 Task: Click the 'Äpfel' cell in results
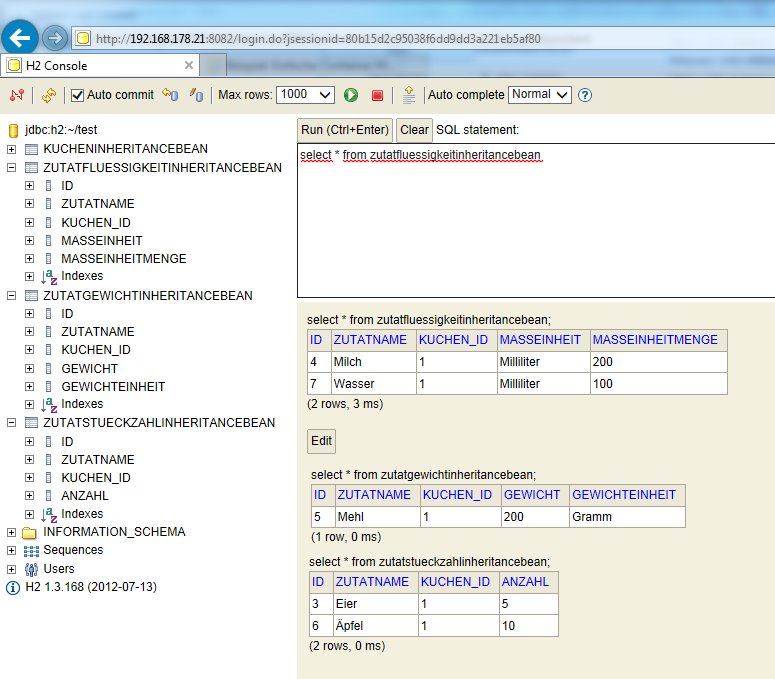pyautogui.click(x=376, y=626)
